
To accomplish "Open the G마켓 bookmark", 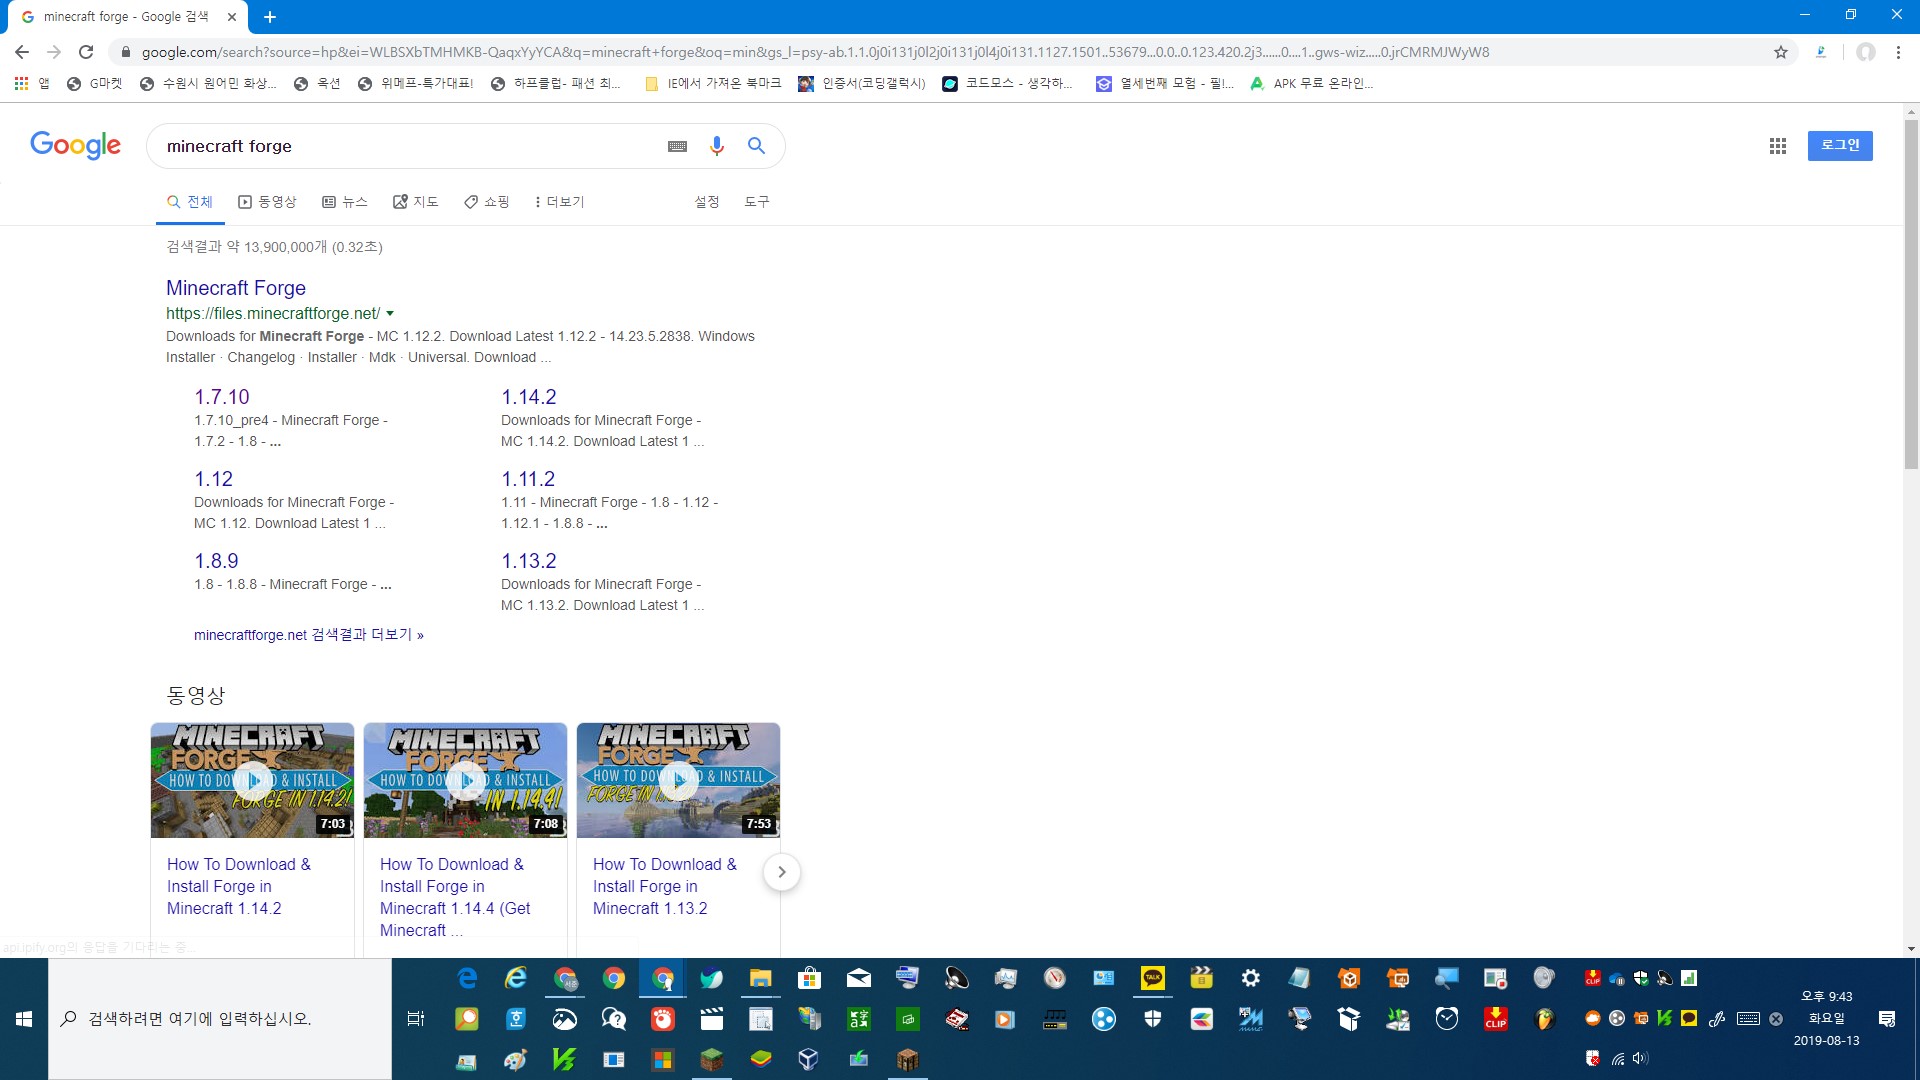I will click(x=94, y=84).
